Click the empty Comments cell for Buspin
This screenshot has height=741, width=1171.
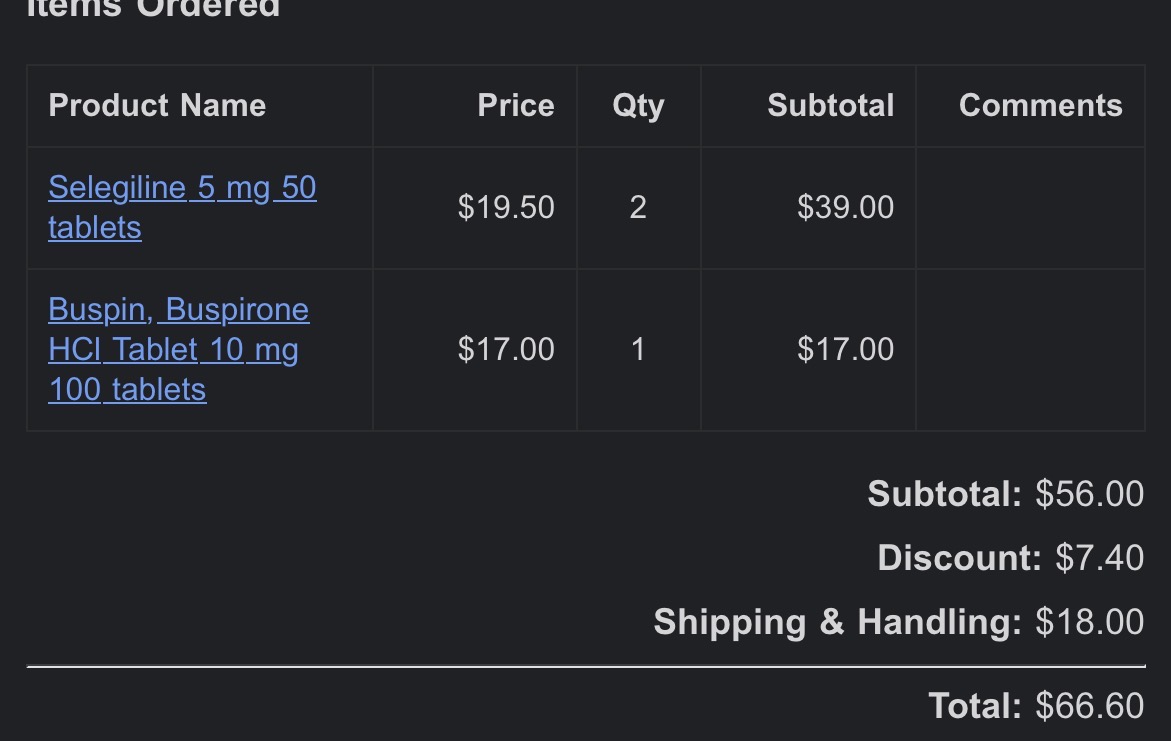(x=1031, y=350)
